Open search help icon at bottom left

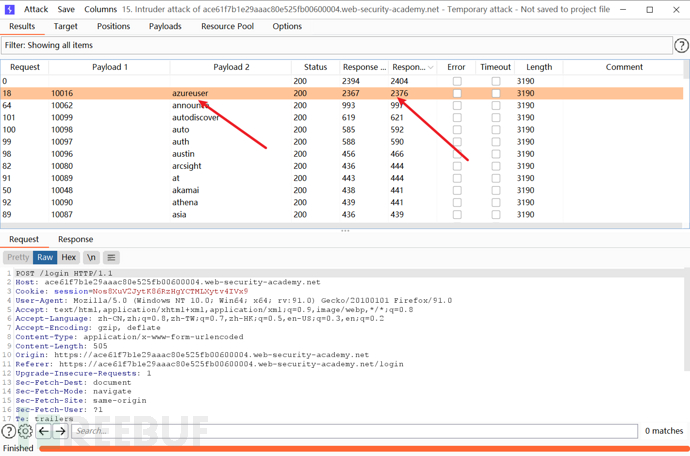[x=8, y=432]
